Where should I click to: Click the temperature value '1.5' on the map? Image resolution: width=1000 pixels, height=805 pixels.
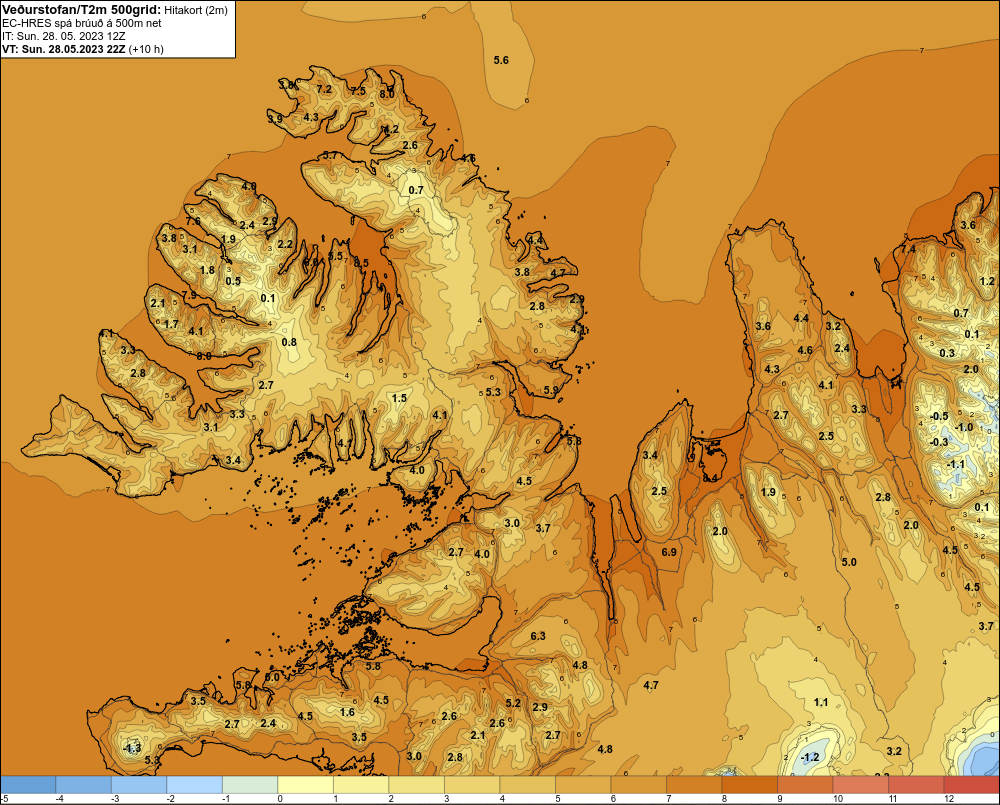coord(399,399)
